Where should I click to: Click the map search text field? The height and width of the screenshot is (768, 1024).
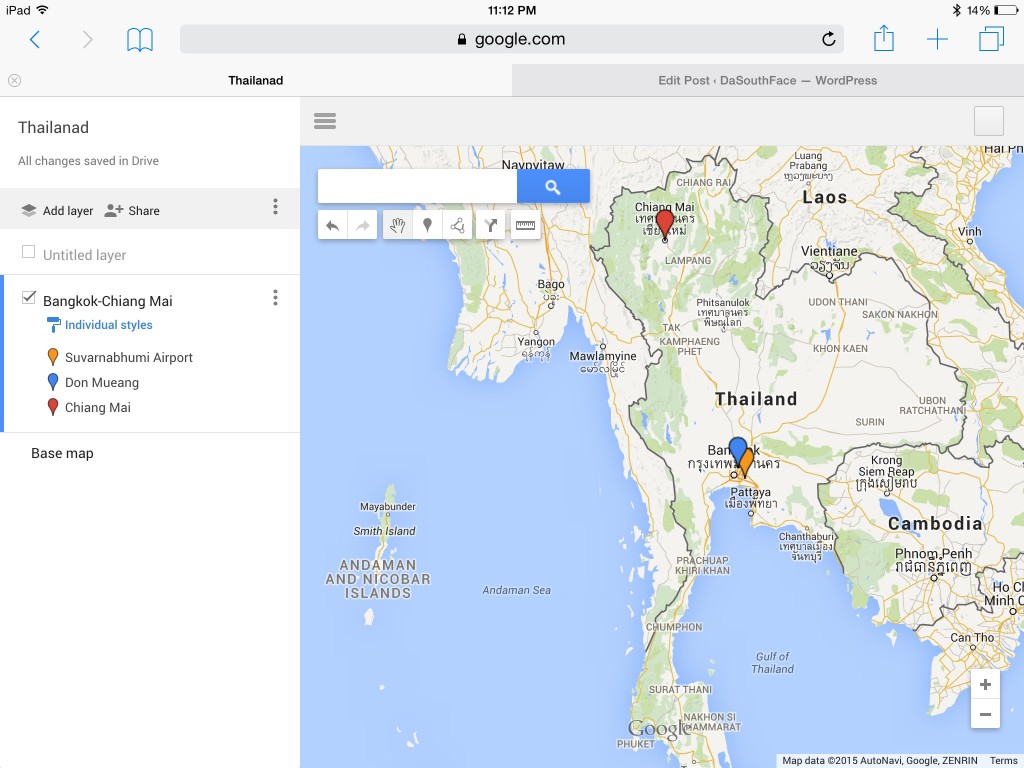(417, 187)
